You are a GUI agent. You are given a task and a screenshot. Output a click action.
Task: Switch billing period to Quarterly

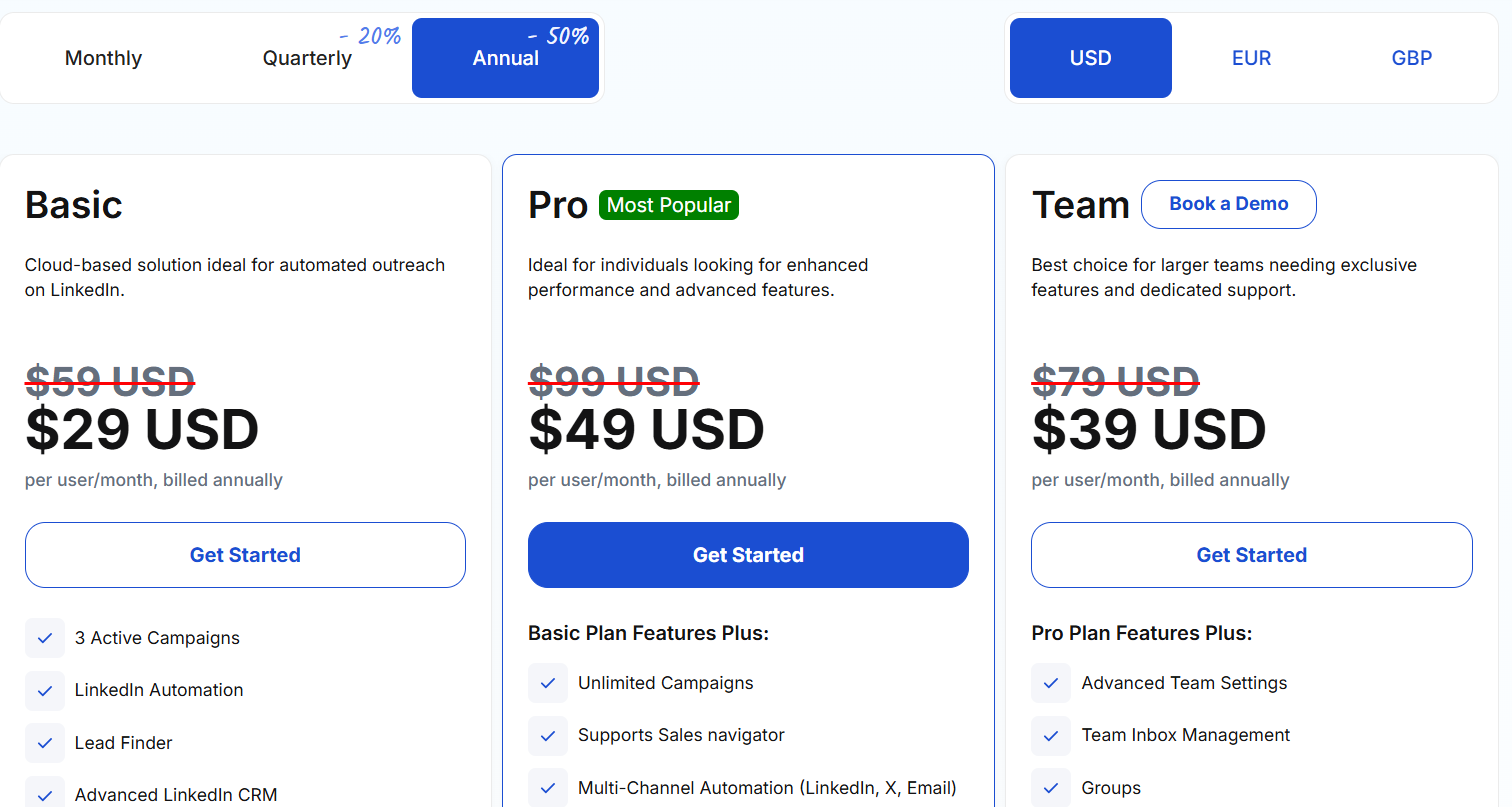click(x=307, y=58)
